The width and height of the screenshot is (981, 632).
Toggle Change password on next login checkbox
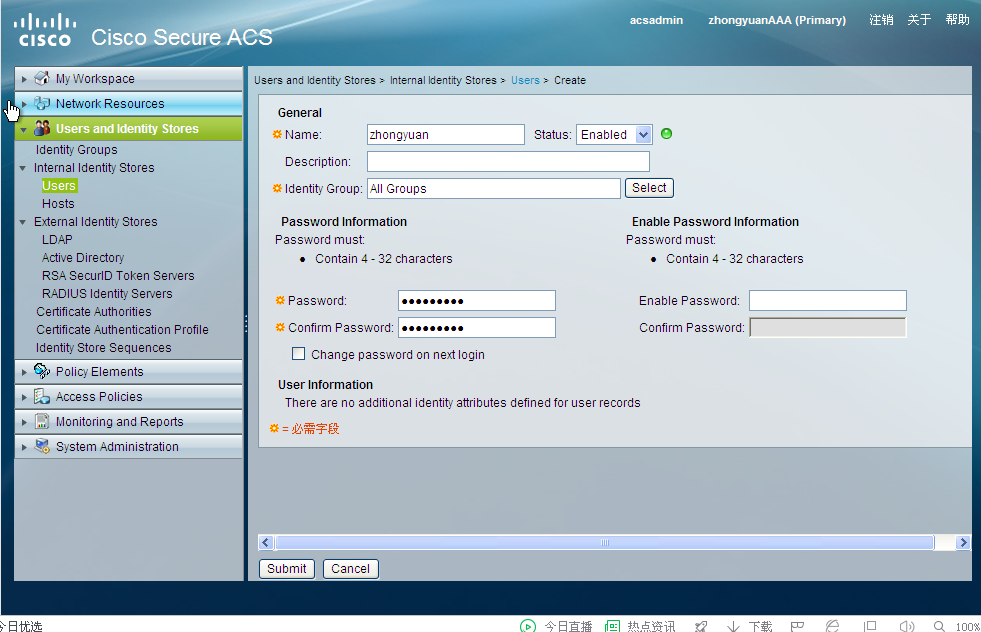point(298,354)
